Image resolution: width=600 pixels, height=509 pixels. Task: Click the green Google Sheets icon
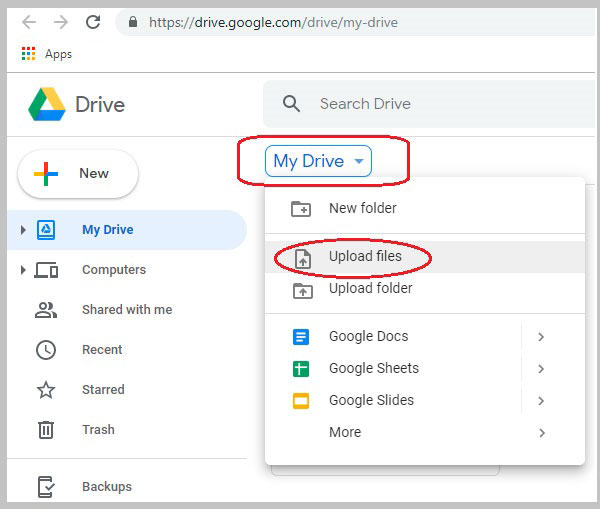click(x=301, y=369)
